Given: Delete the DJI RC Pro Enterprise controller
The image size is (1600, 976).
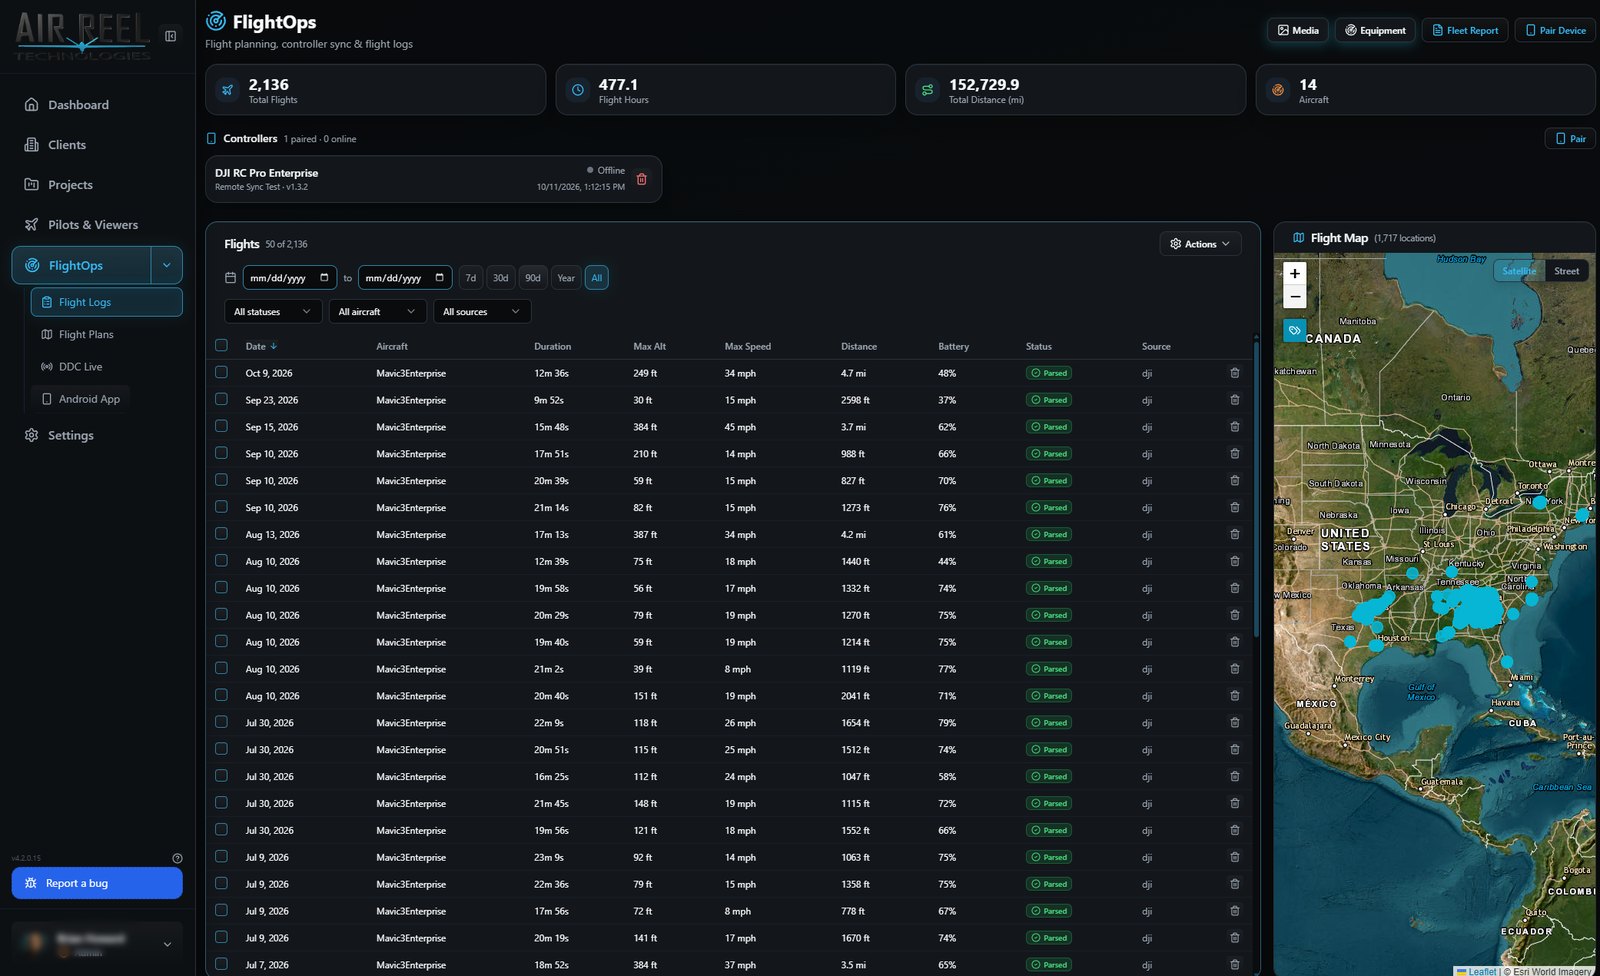Looking at the screenshot, I should click(x=642, y=179).
